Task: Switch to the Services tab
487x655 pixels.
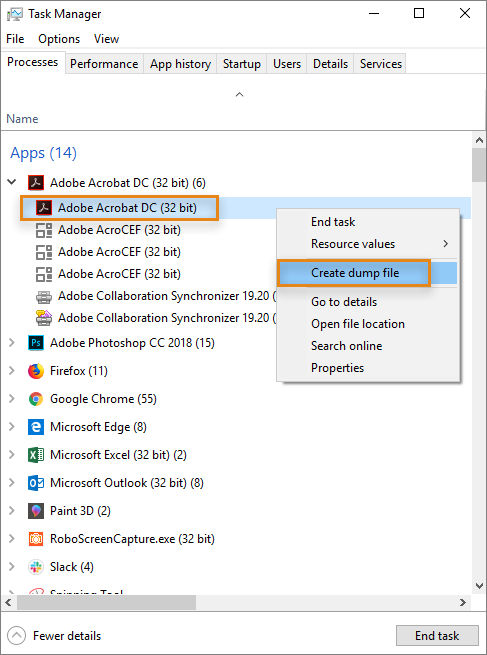Action: pos(380,64)
